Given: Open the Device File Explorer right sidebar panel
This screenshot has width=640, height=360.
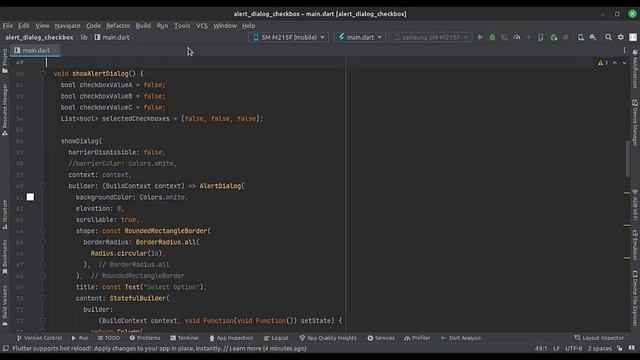Looking at the screenshot, I should (635, 298).
